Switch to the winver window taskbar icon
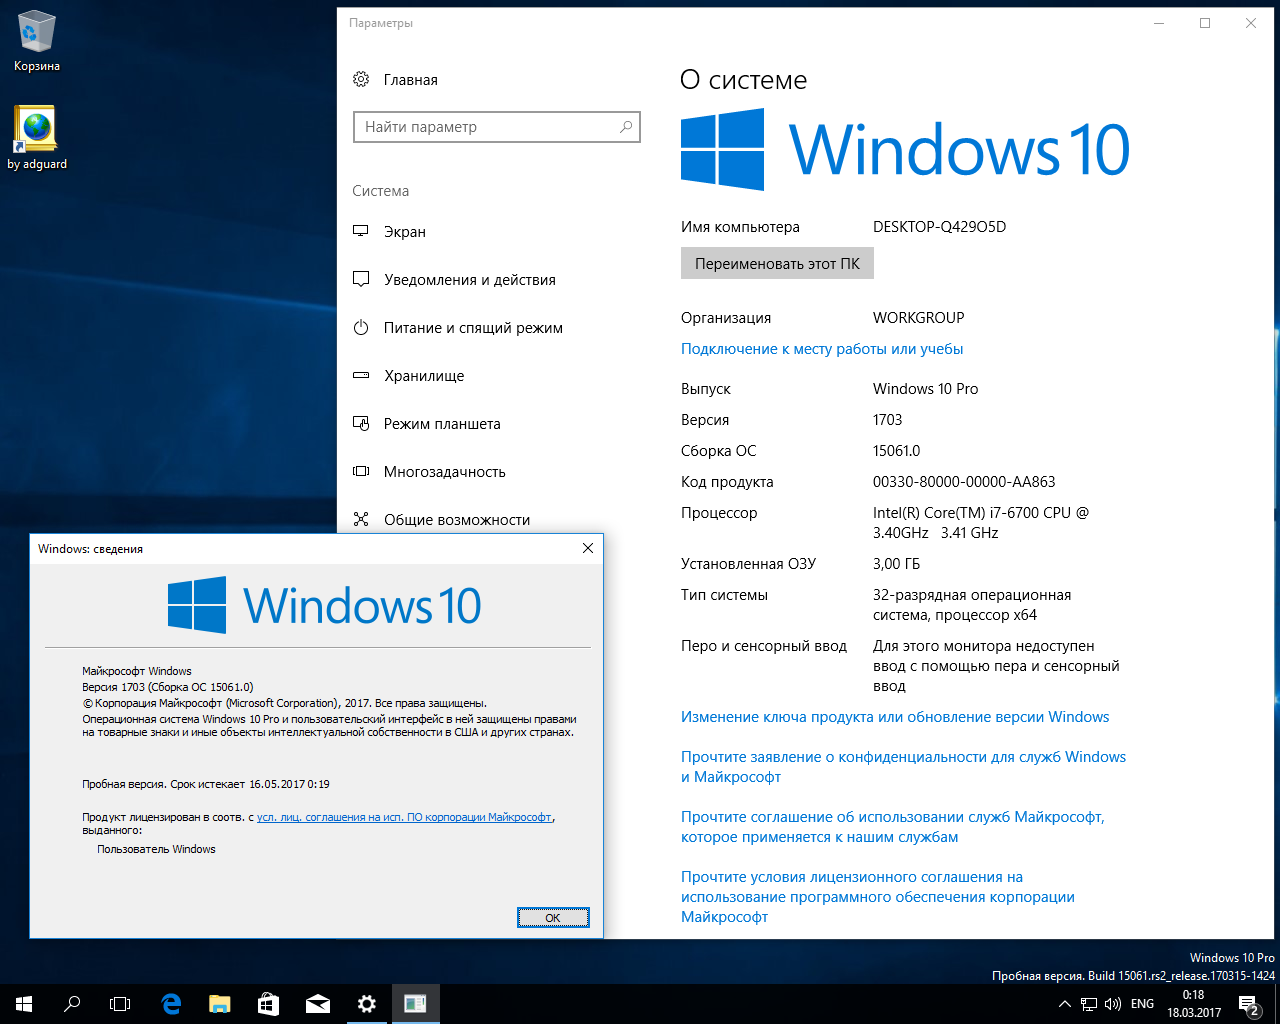The image size is (1280, 1024). coord(415,1004)
